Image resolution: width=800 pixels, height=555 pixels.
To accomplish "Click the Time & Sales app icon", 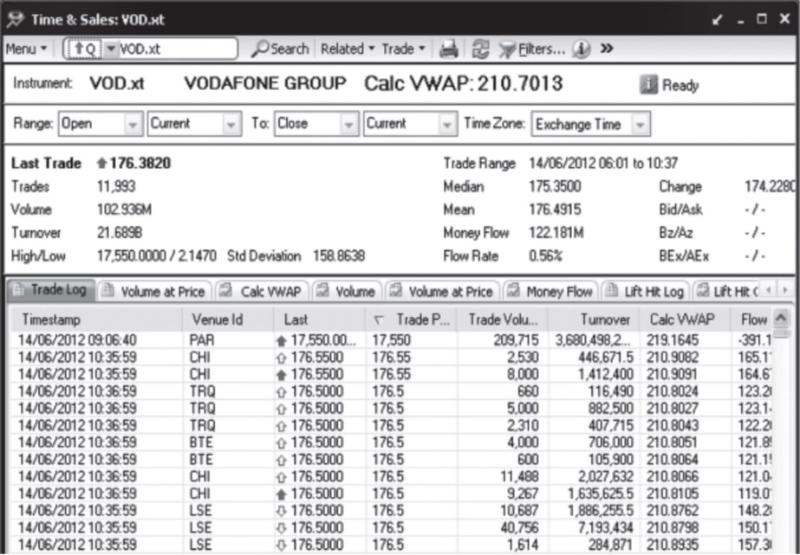I will (x=15, y=20).
